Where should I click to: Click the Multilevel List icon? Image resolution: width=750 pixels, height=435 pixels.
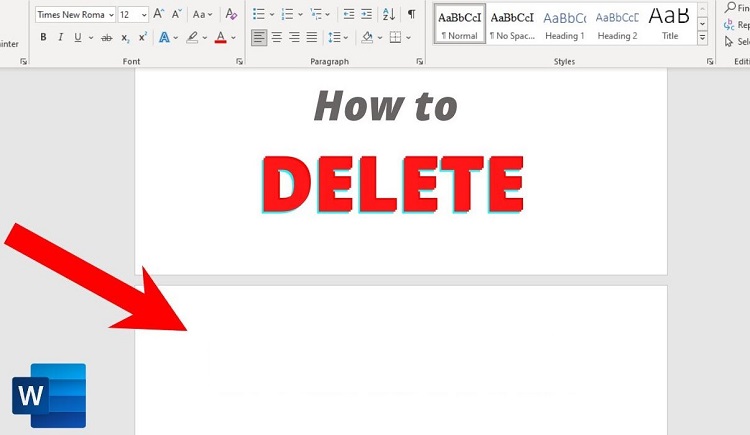[x=316, y=14]
